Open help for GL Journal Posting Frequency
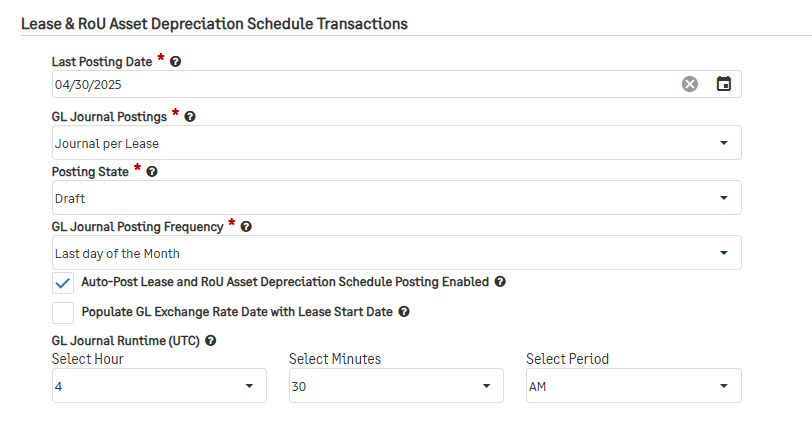This screenshot has height=435, width=812. (246, 226)
